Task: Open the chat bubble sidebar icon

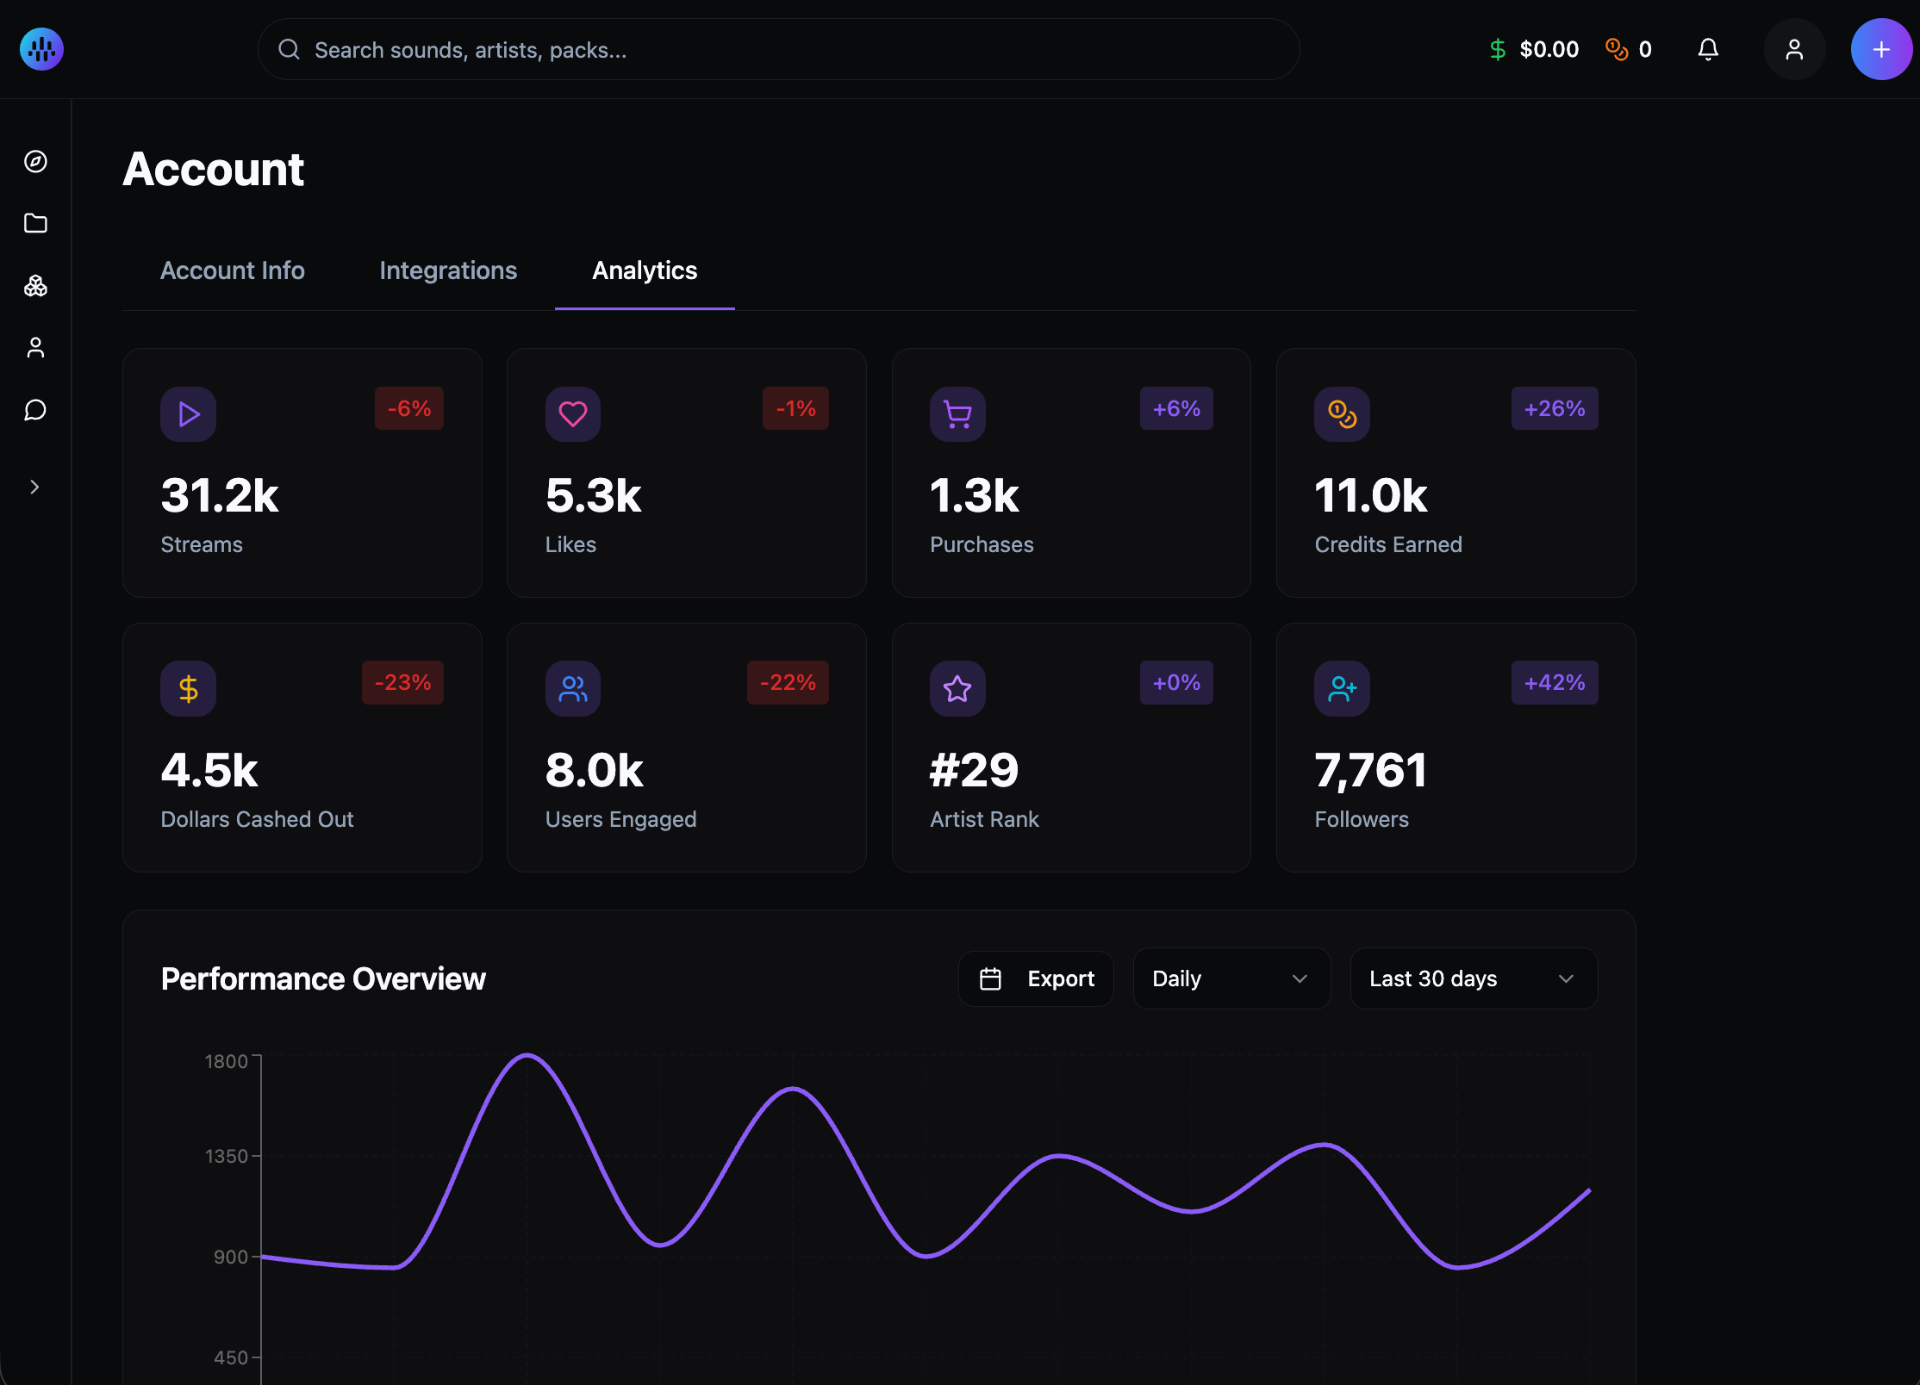Action: coord(36,410)
